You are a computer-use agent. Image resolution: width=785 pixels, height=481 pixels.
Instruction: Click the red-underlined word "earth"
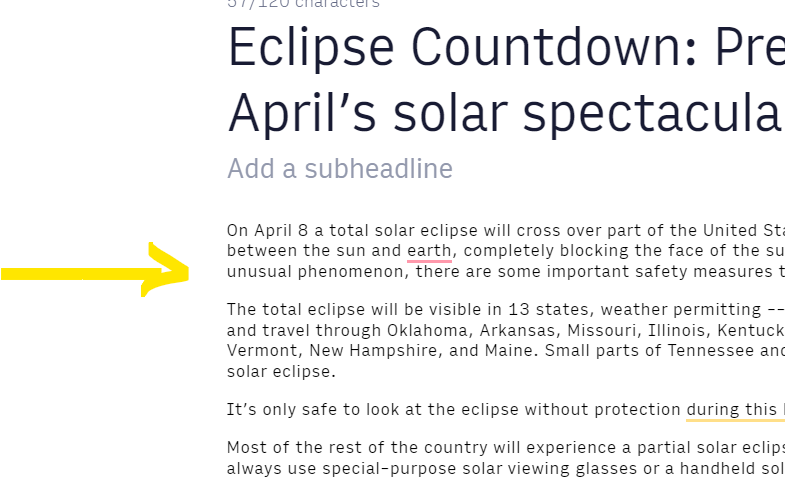coord(429,250)
